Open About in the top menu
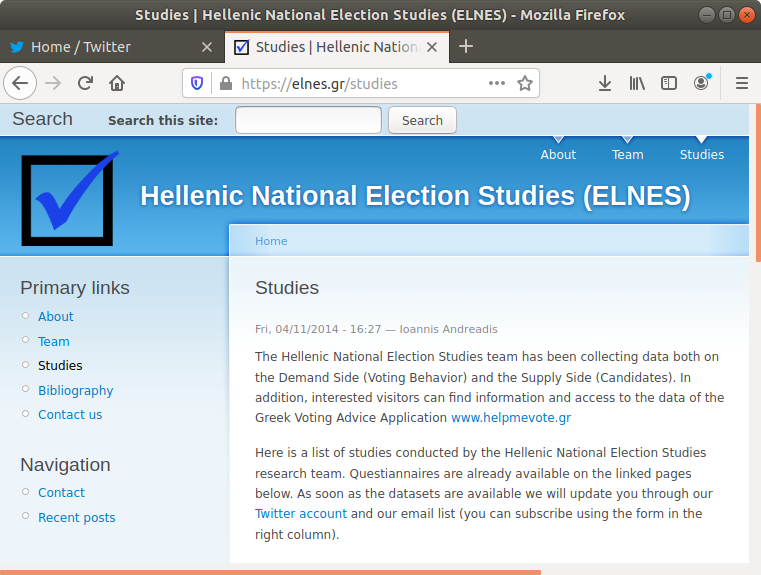 click(558, 154)
